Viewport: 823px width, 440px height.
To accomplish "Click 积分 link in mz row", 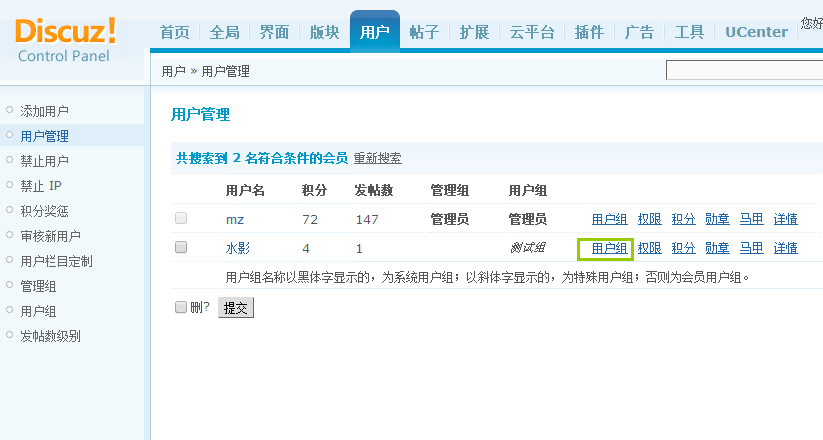I will tap(683, 219).
